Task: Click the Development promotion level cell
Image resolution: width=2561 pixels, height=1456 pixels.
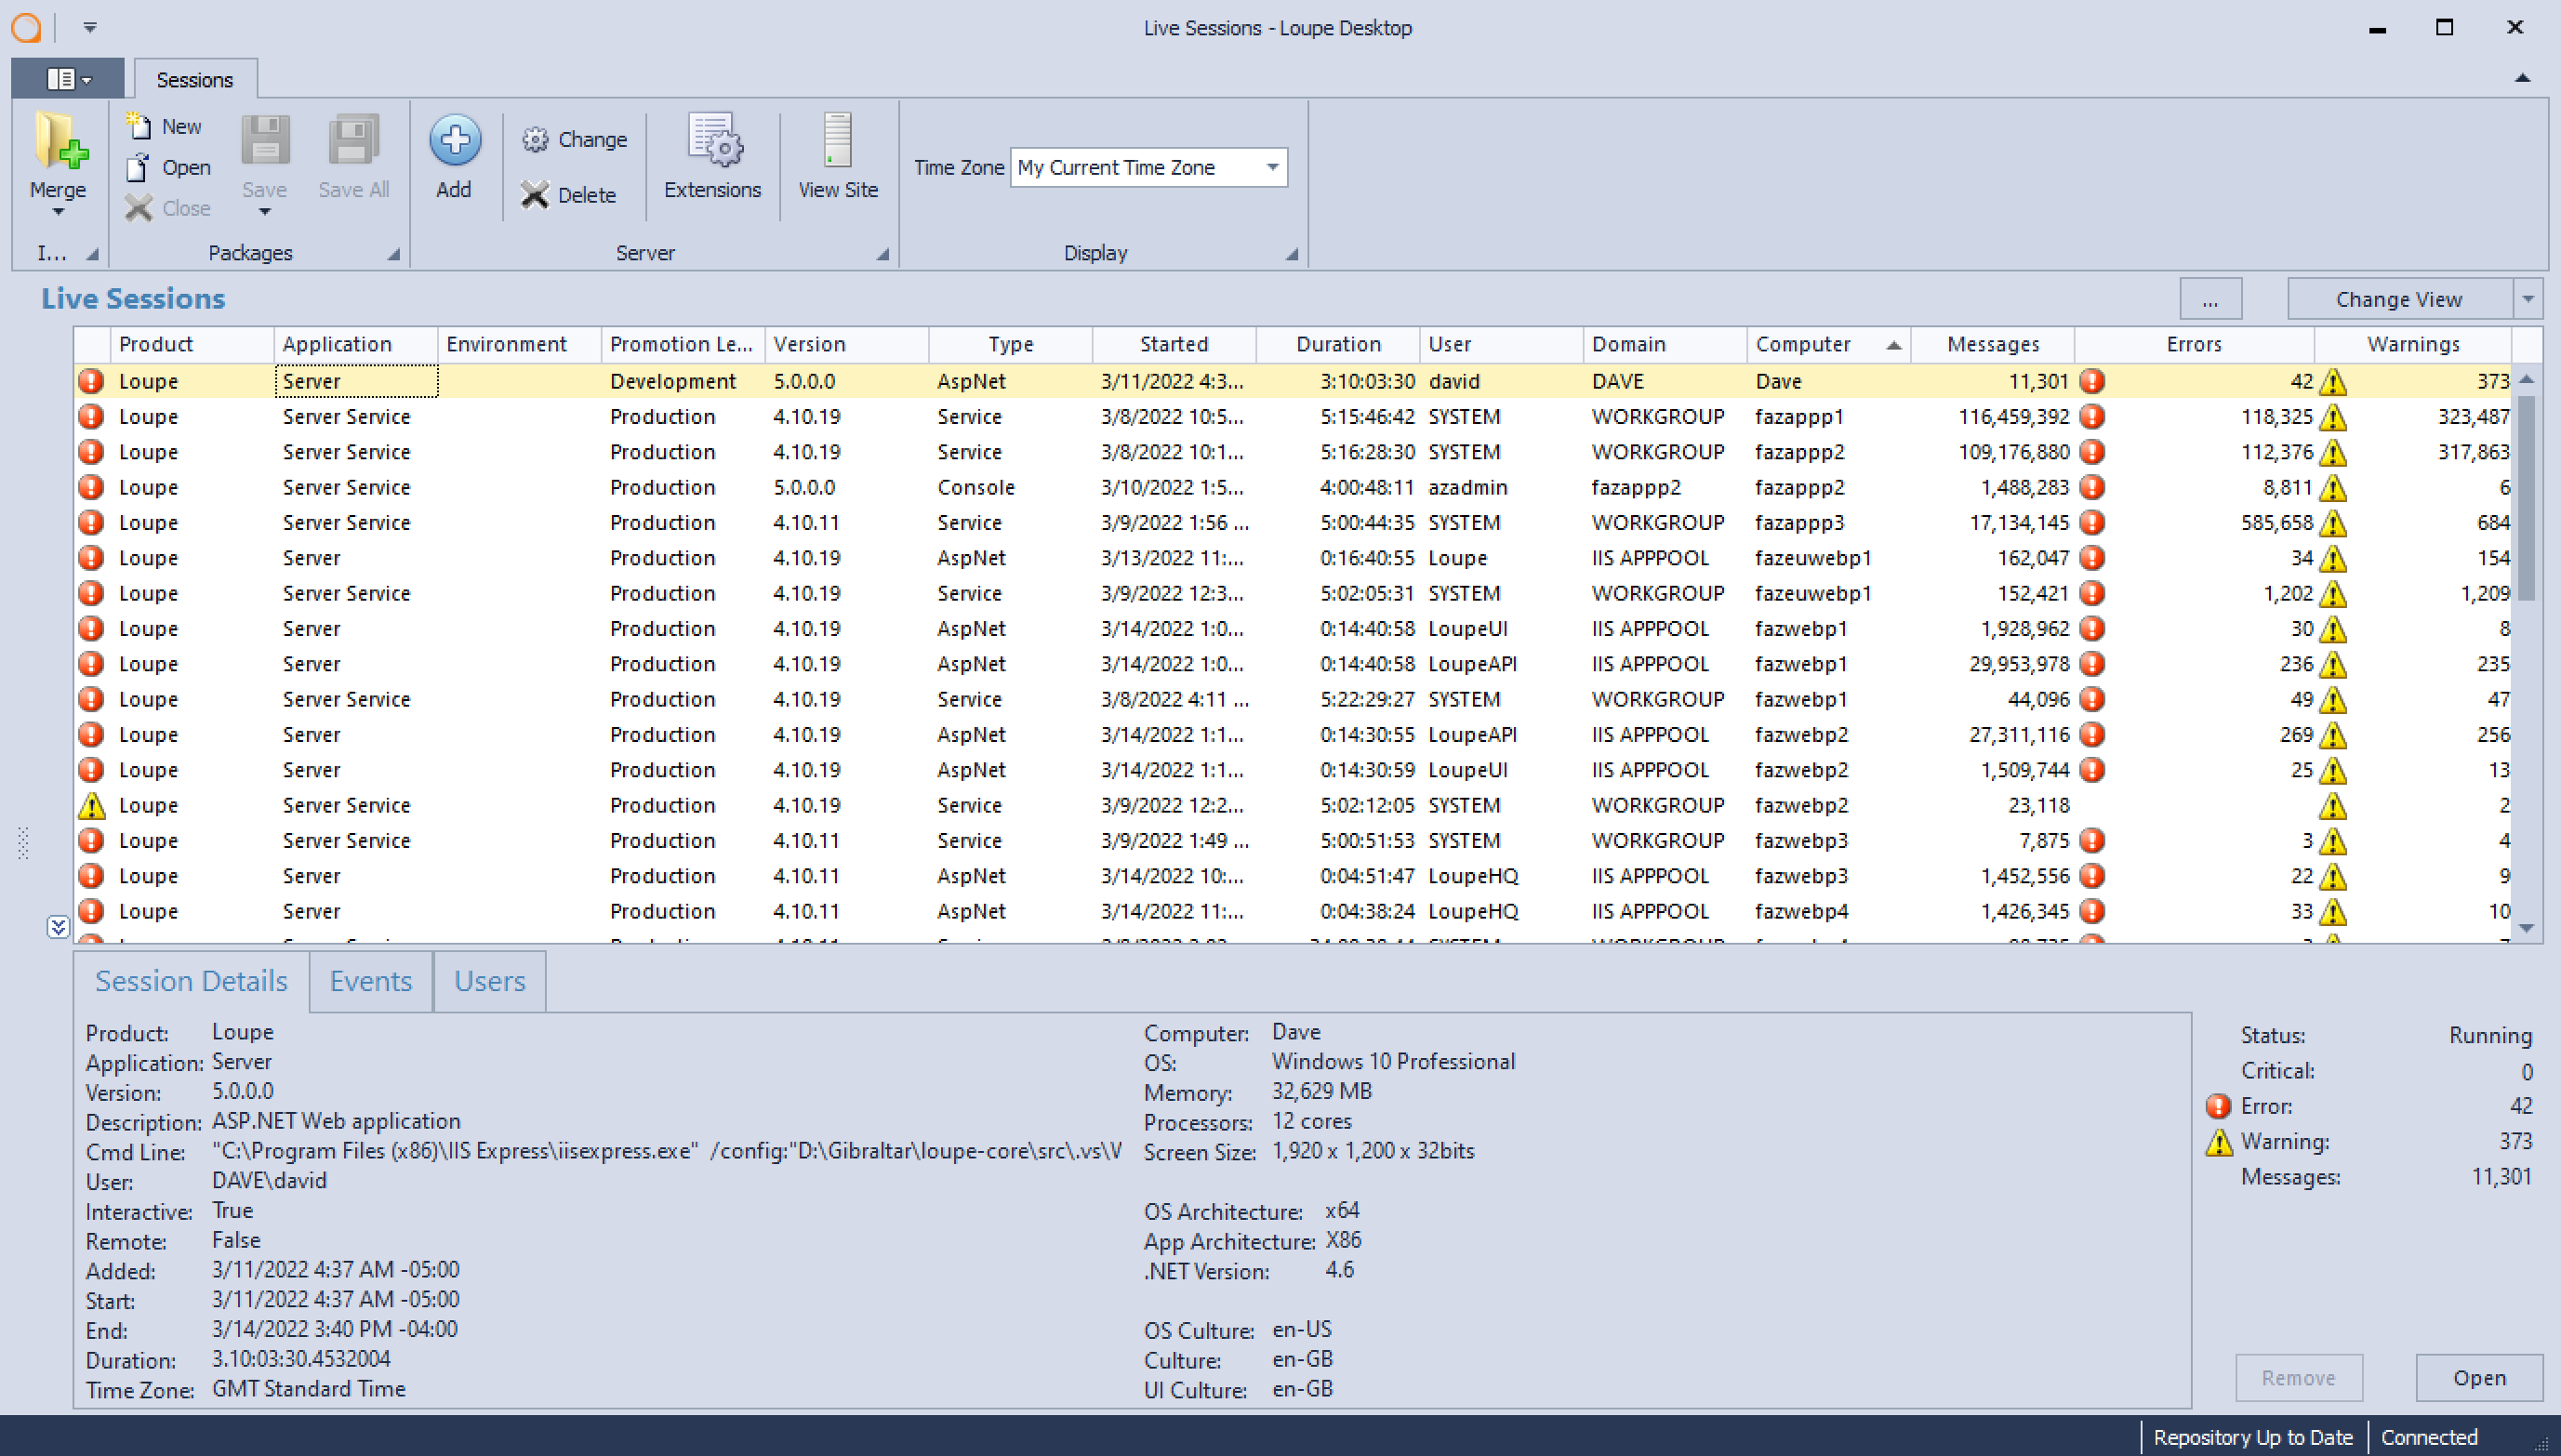Action: point(682,382)
